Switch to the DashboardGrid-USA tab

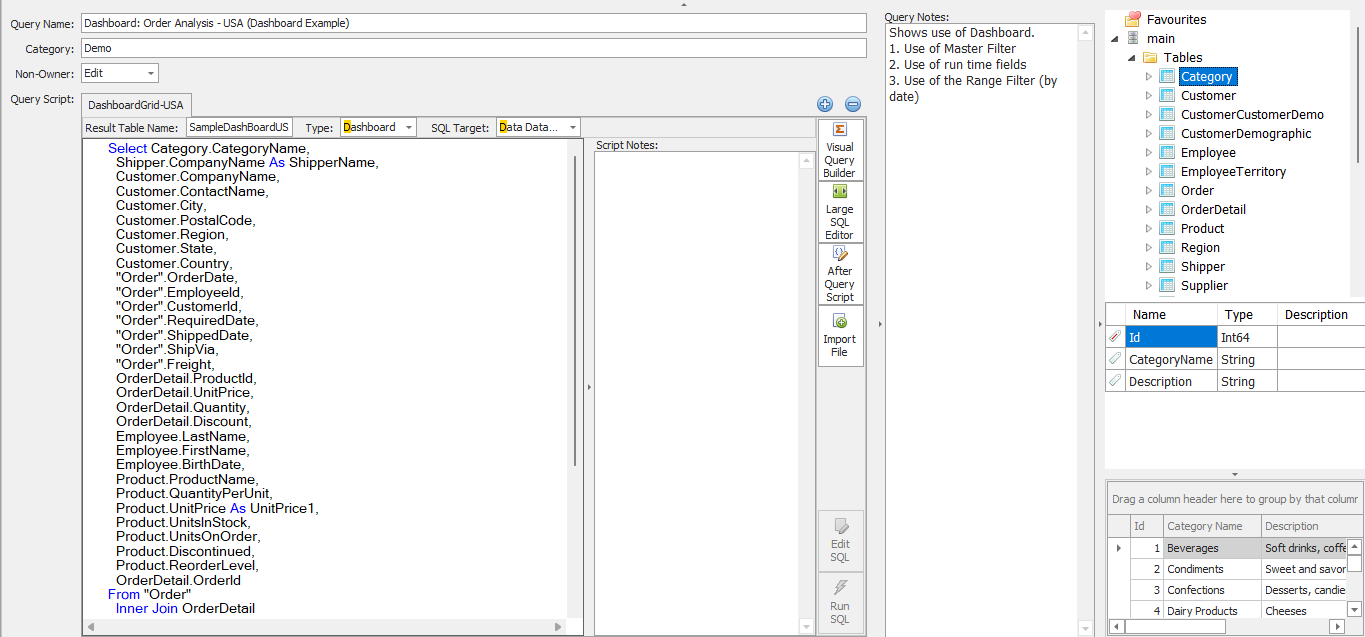tap(136, 105)
